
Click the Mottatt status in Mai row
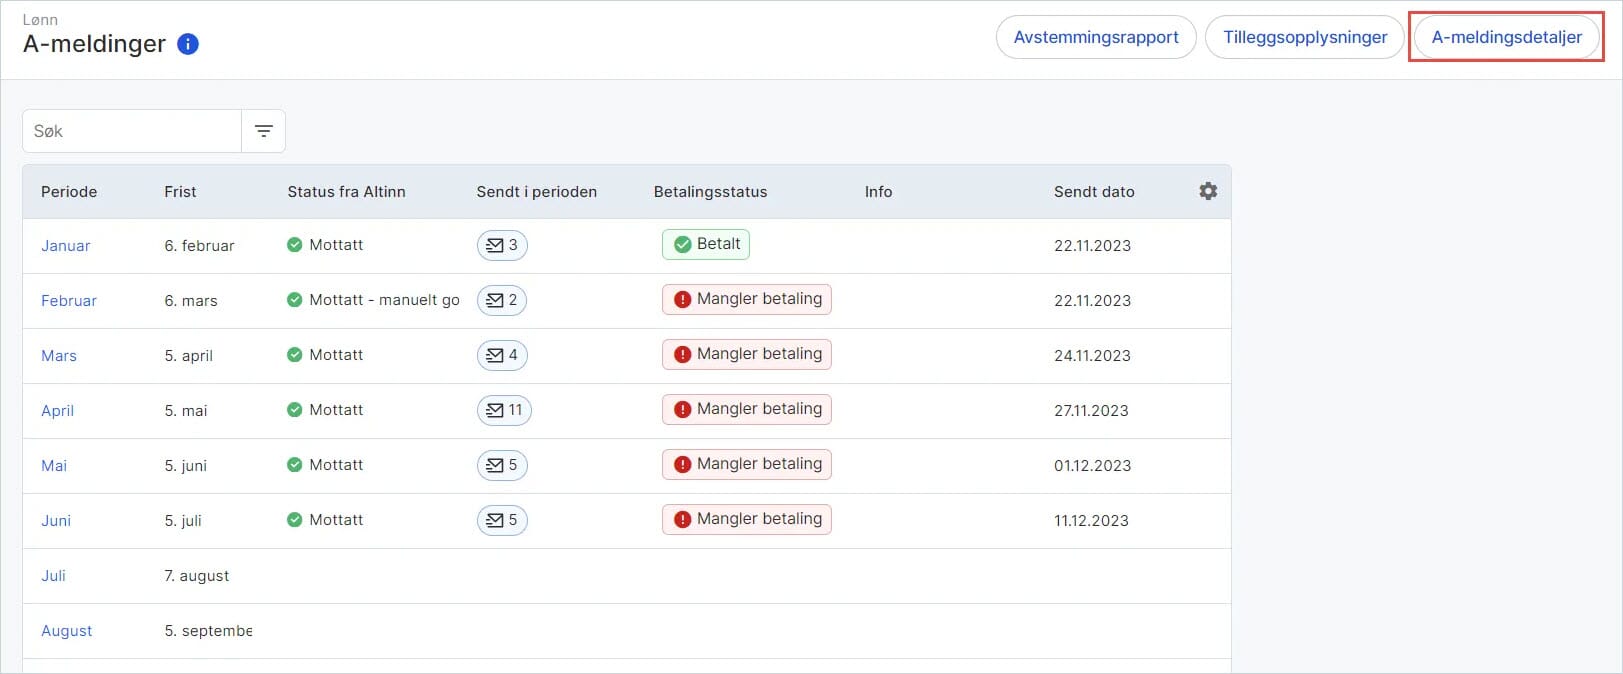click(325, 465)
